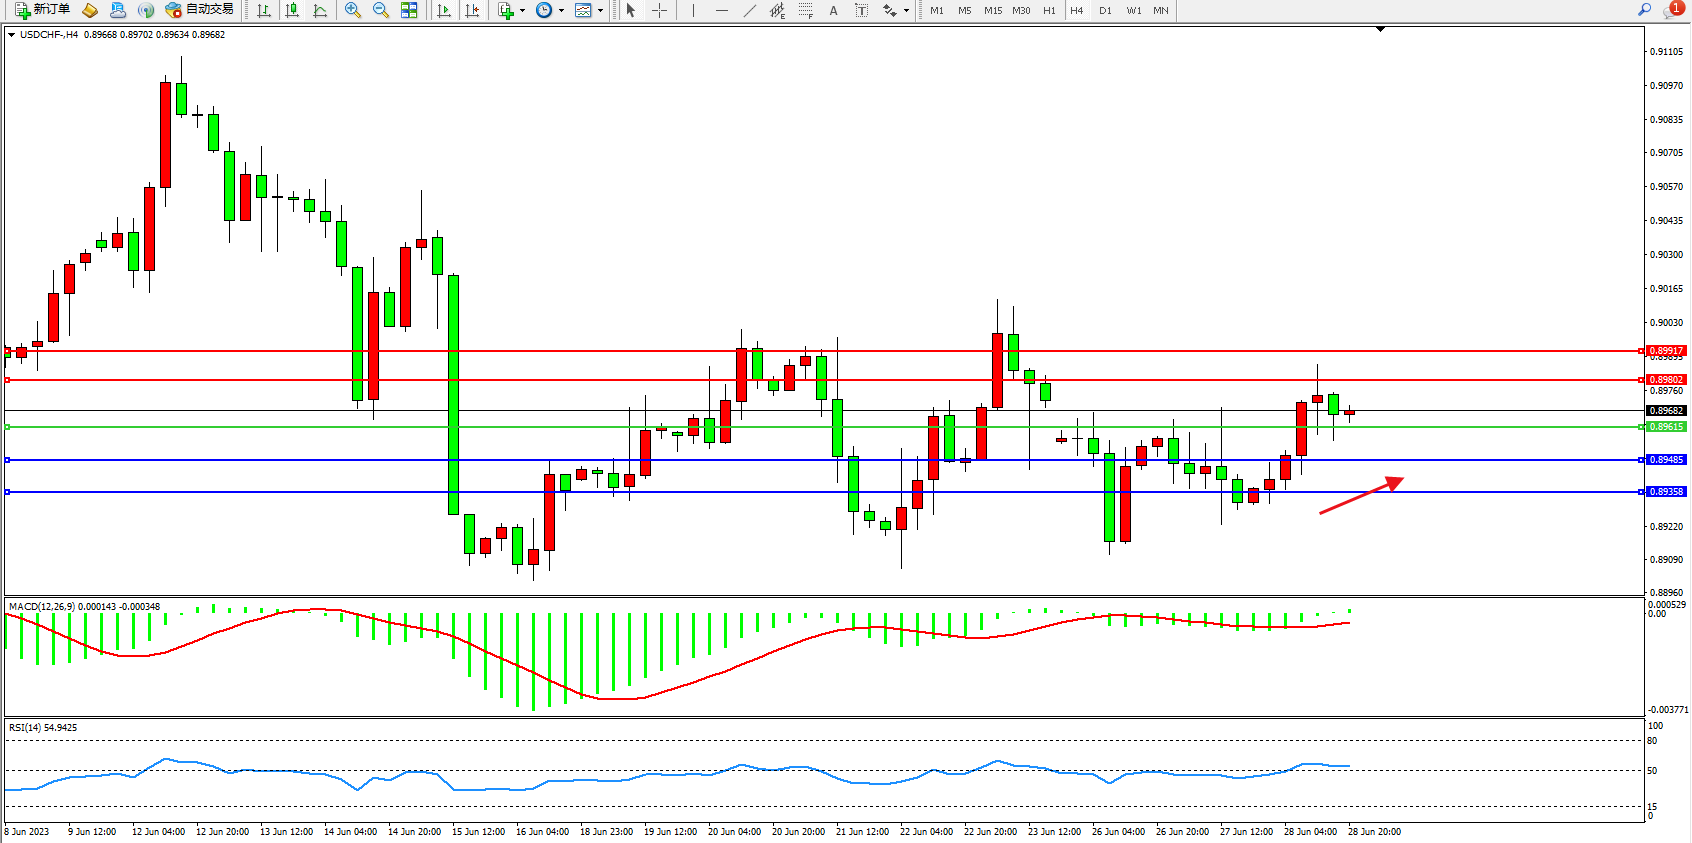1692x843 pixels.
Task: Open the search magnifier icon
Action: 1644,10
